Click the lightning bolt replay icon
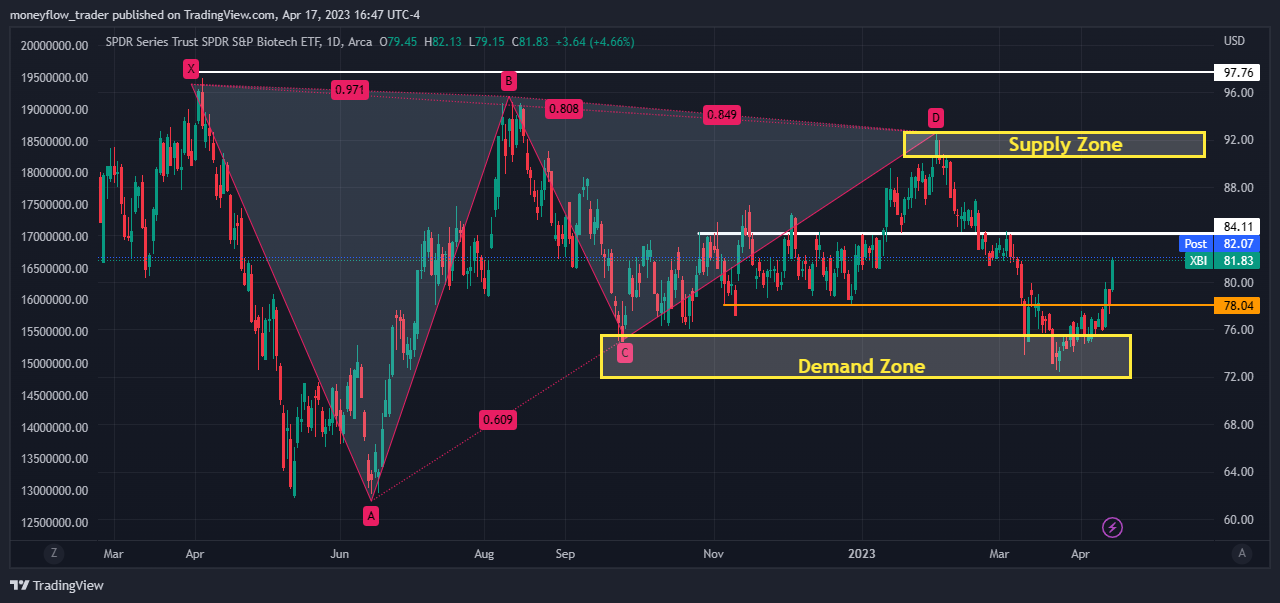 [1112, 527]
